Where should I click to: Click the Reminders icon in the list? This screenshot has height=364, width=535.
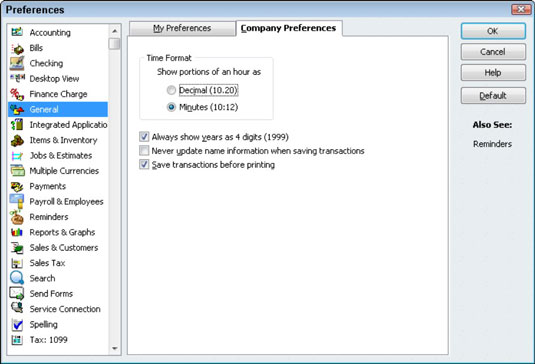click(17, 217)
